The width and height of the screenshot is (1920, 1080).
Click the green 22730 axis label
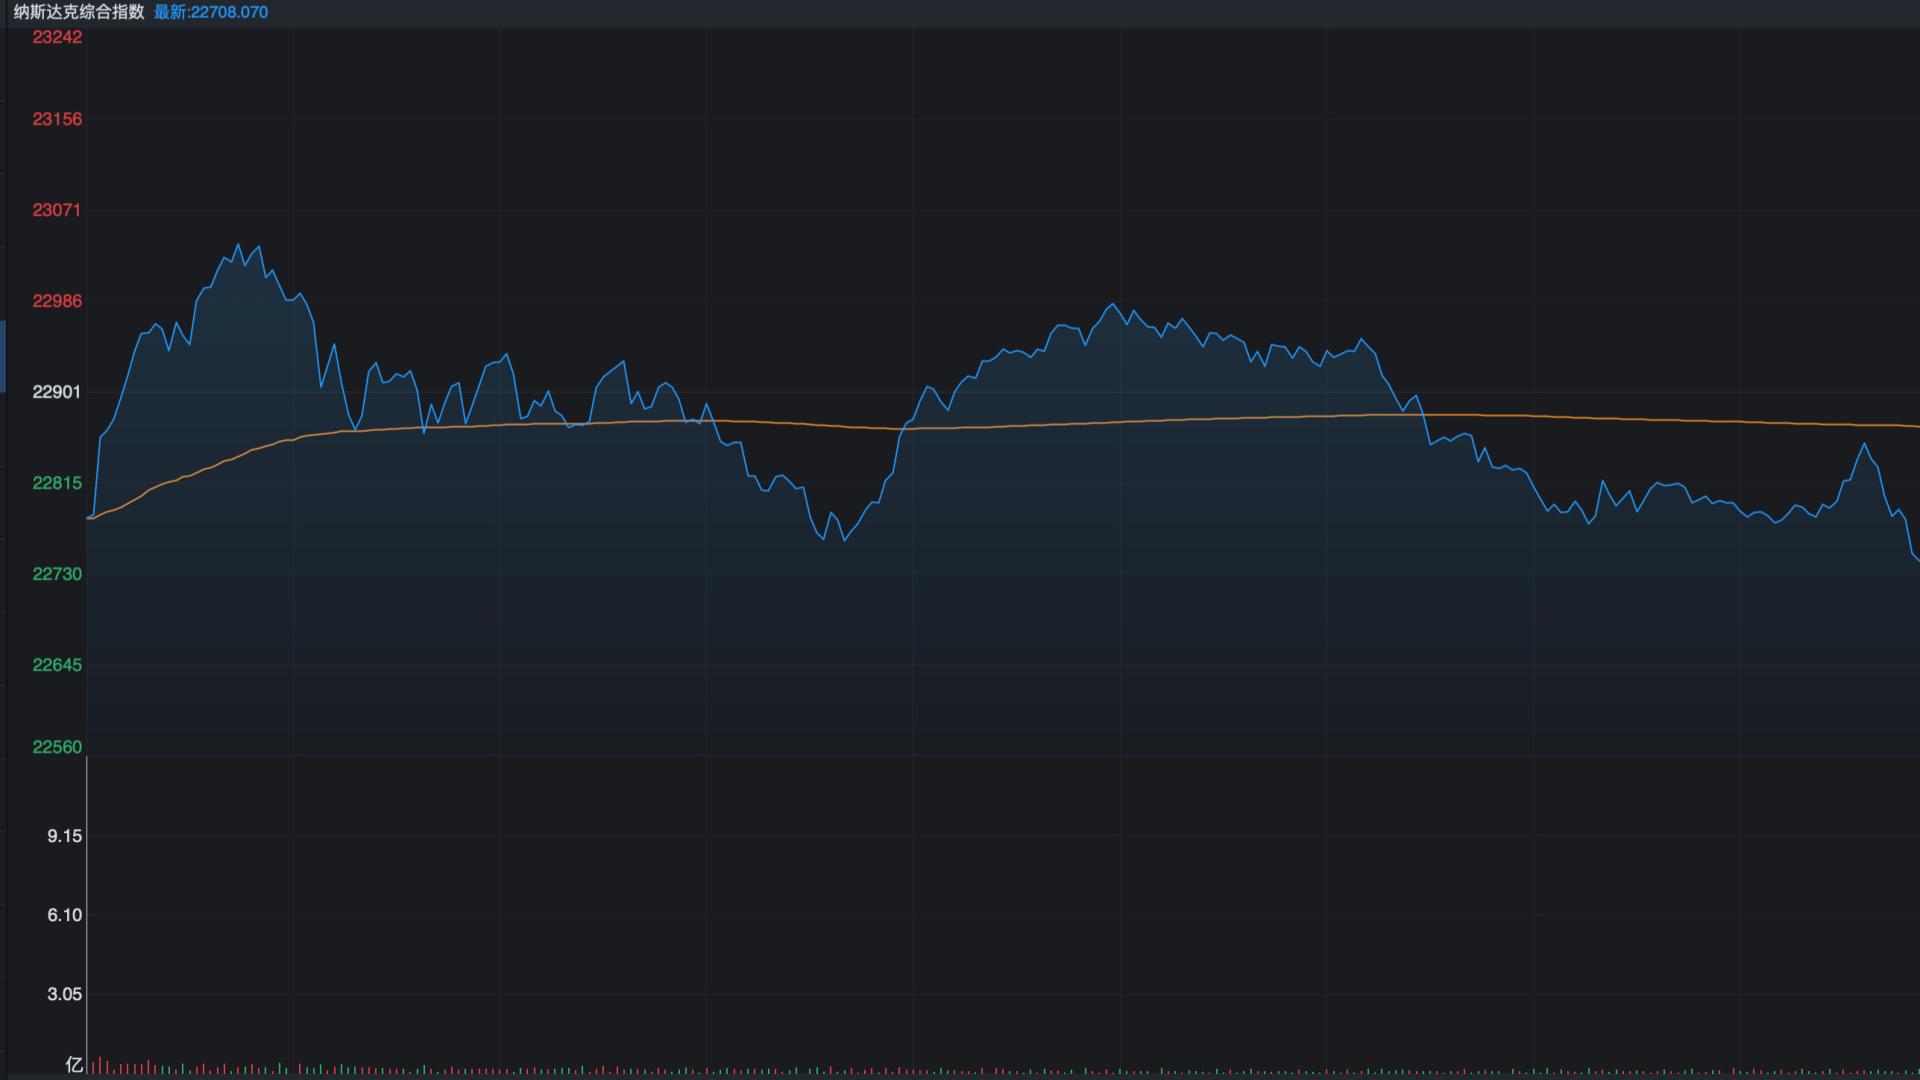point(57,574)
